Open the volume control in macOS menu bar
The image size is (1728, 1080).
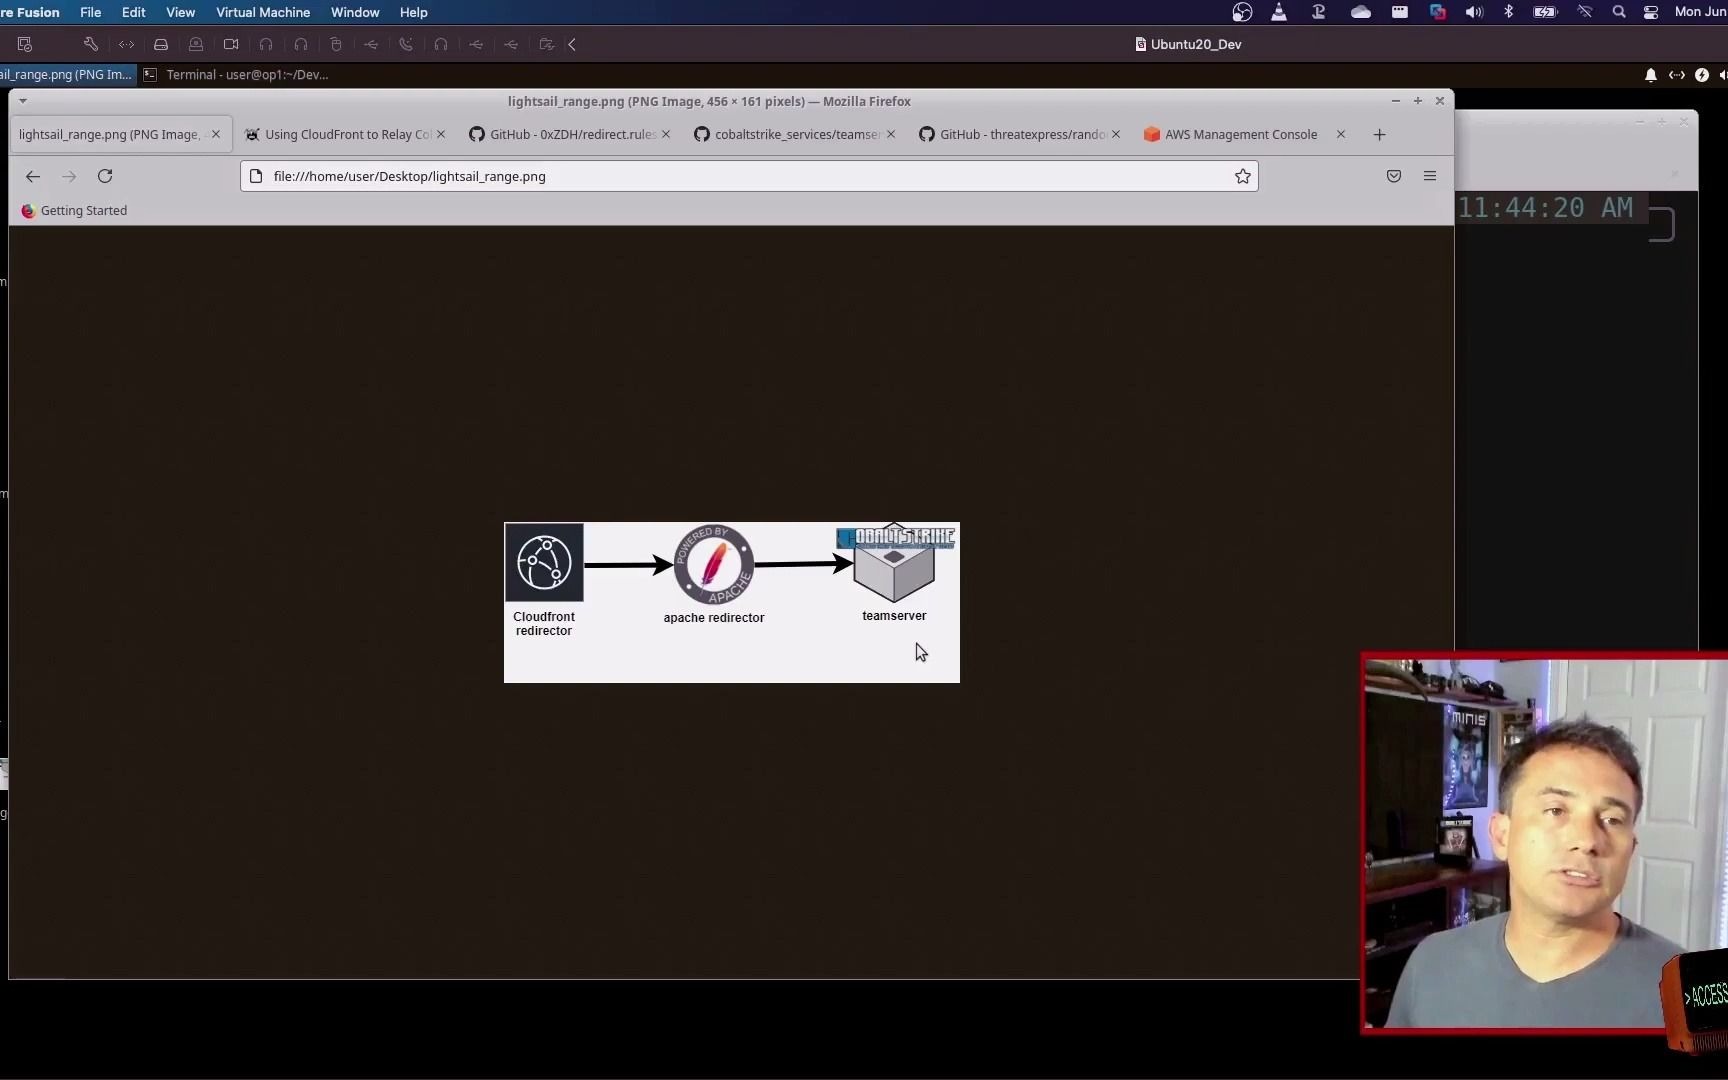point(1474,12)
